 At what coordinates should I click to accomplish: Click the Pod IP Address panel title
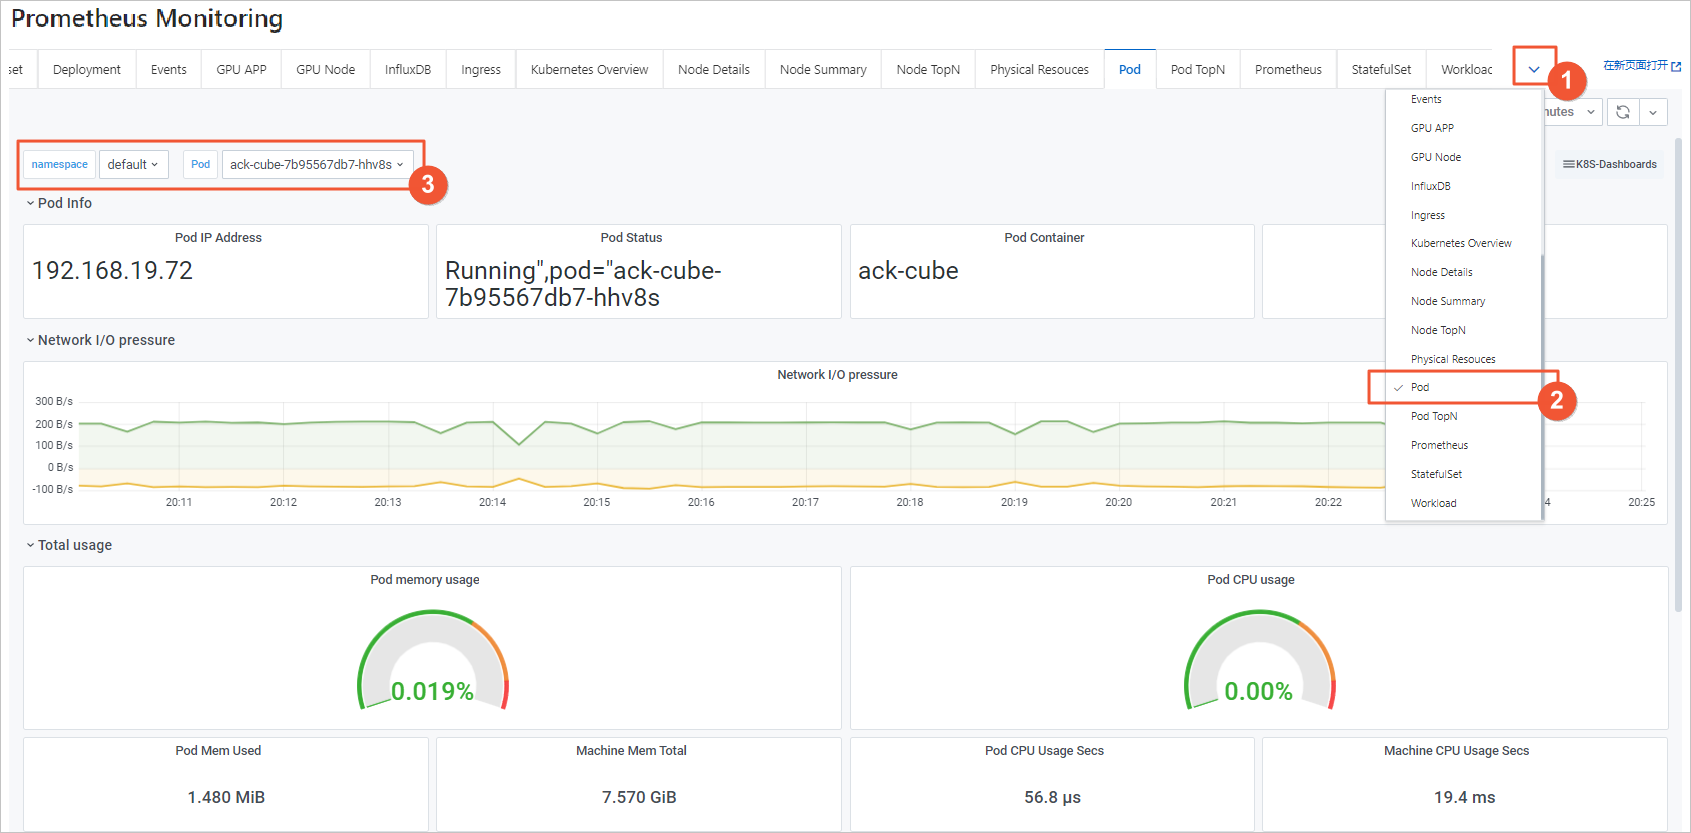(x=218, y=238)
